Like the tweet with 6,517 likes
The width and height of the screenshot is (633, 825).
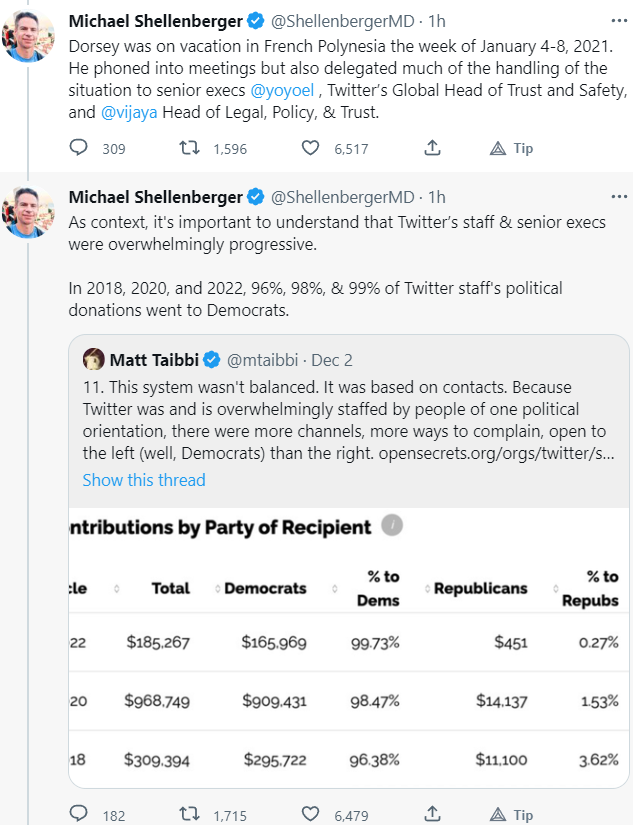[313, 148]
